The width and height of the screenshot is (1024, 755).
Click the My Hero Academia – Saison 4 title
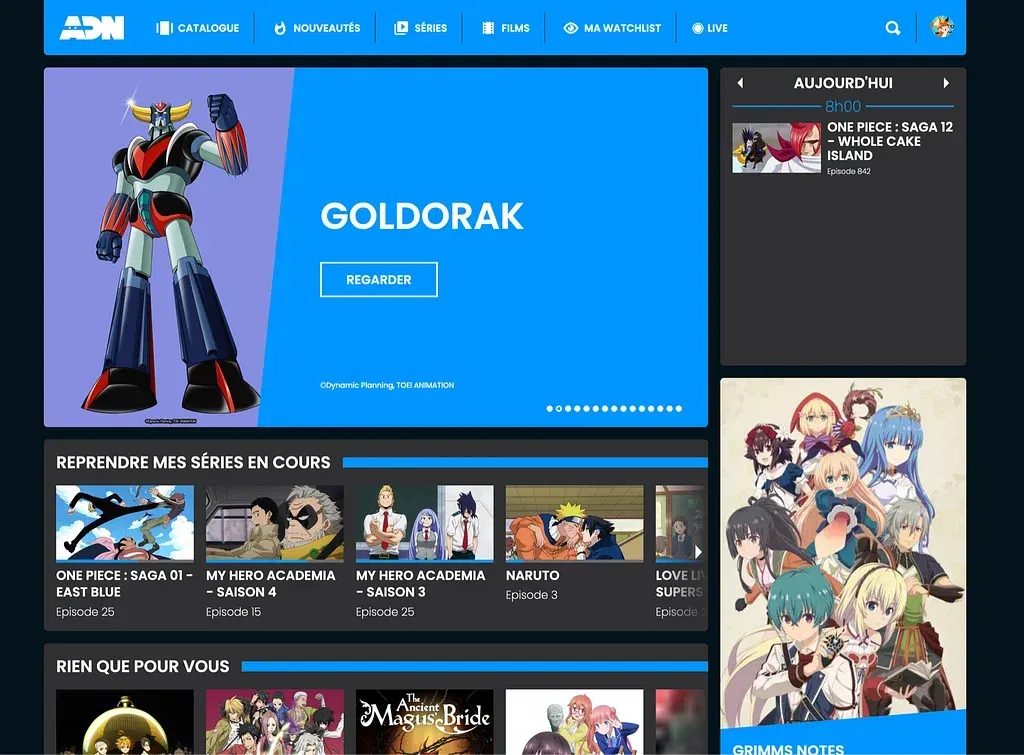coord(270,584)
